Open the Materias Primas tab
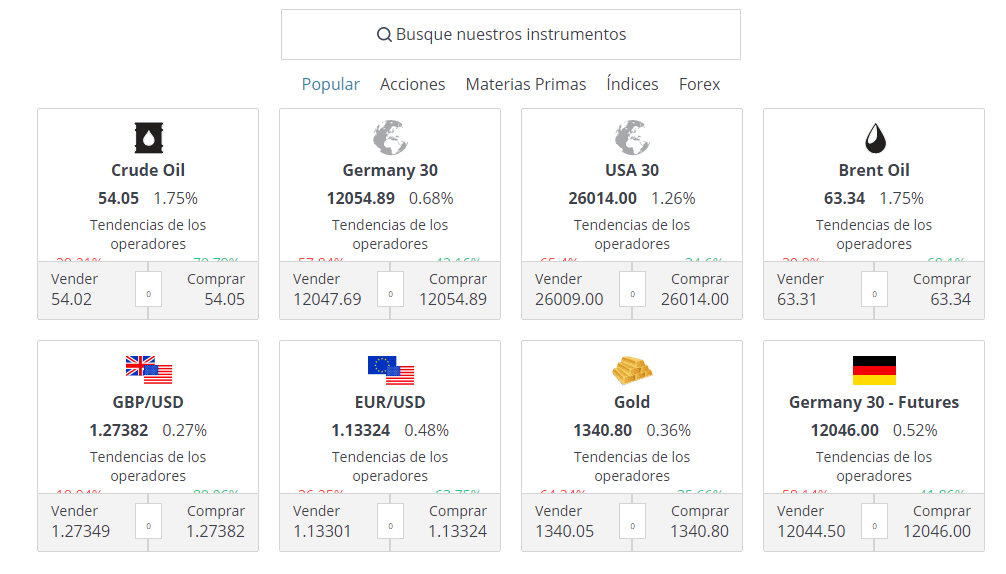 click(x=526, y=84)
